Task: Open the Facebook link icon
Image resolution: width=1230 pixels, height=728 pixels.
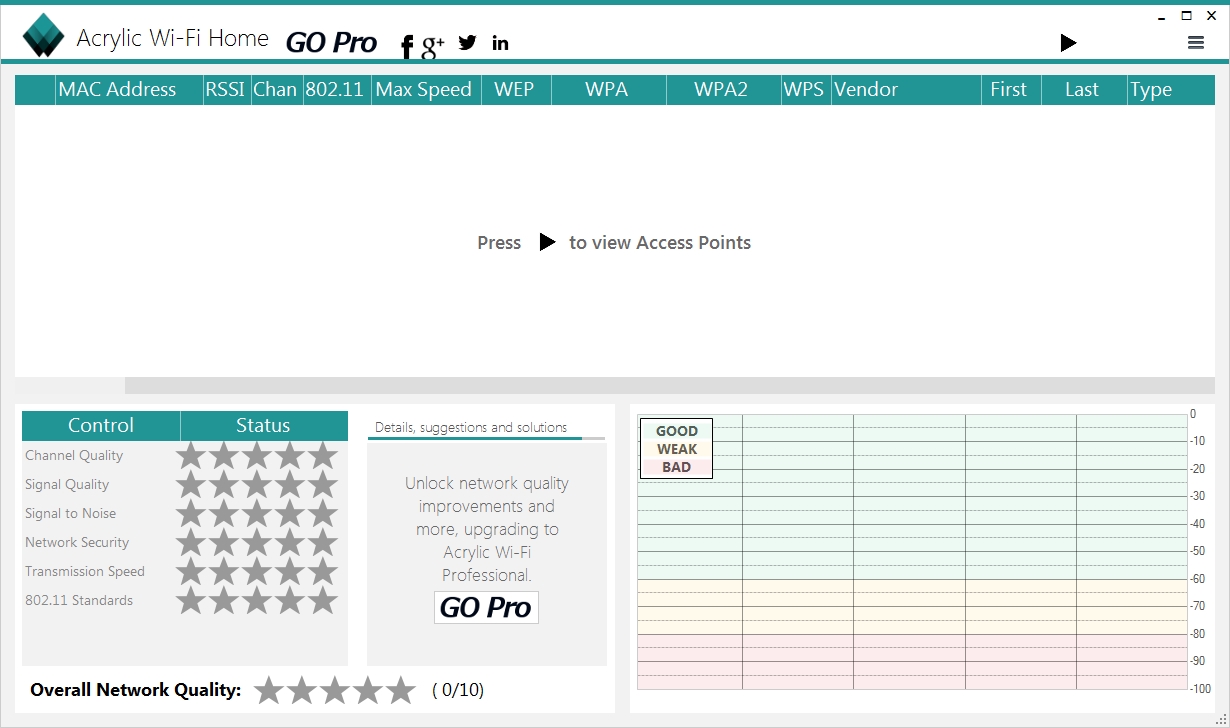Action: pyautogui.click(x=407, y=46)
